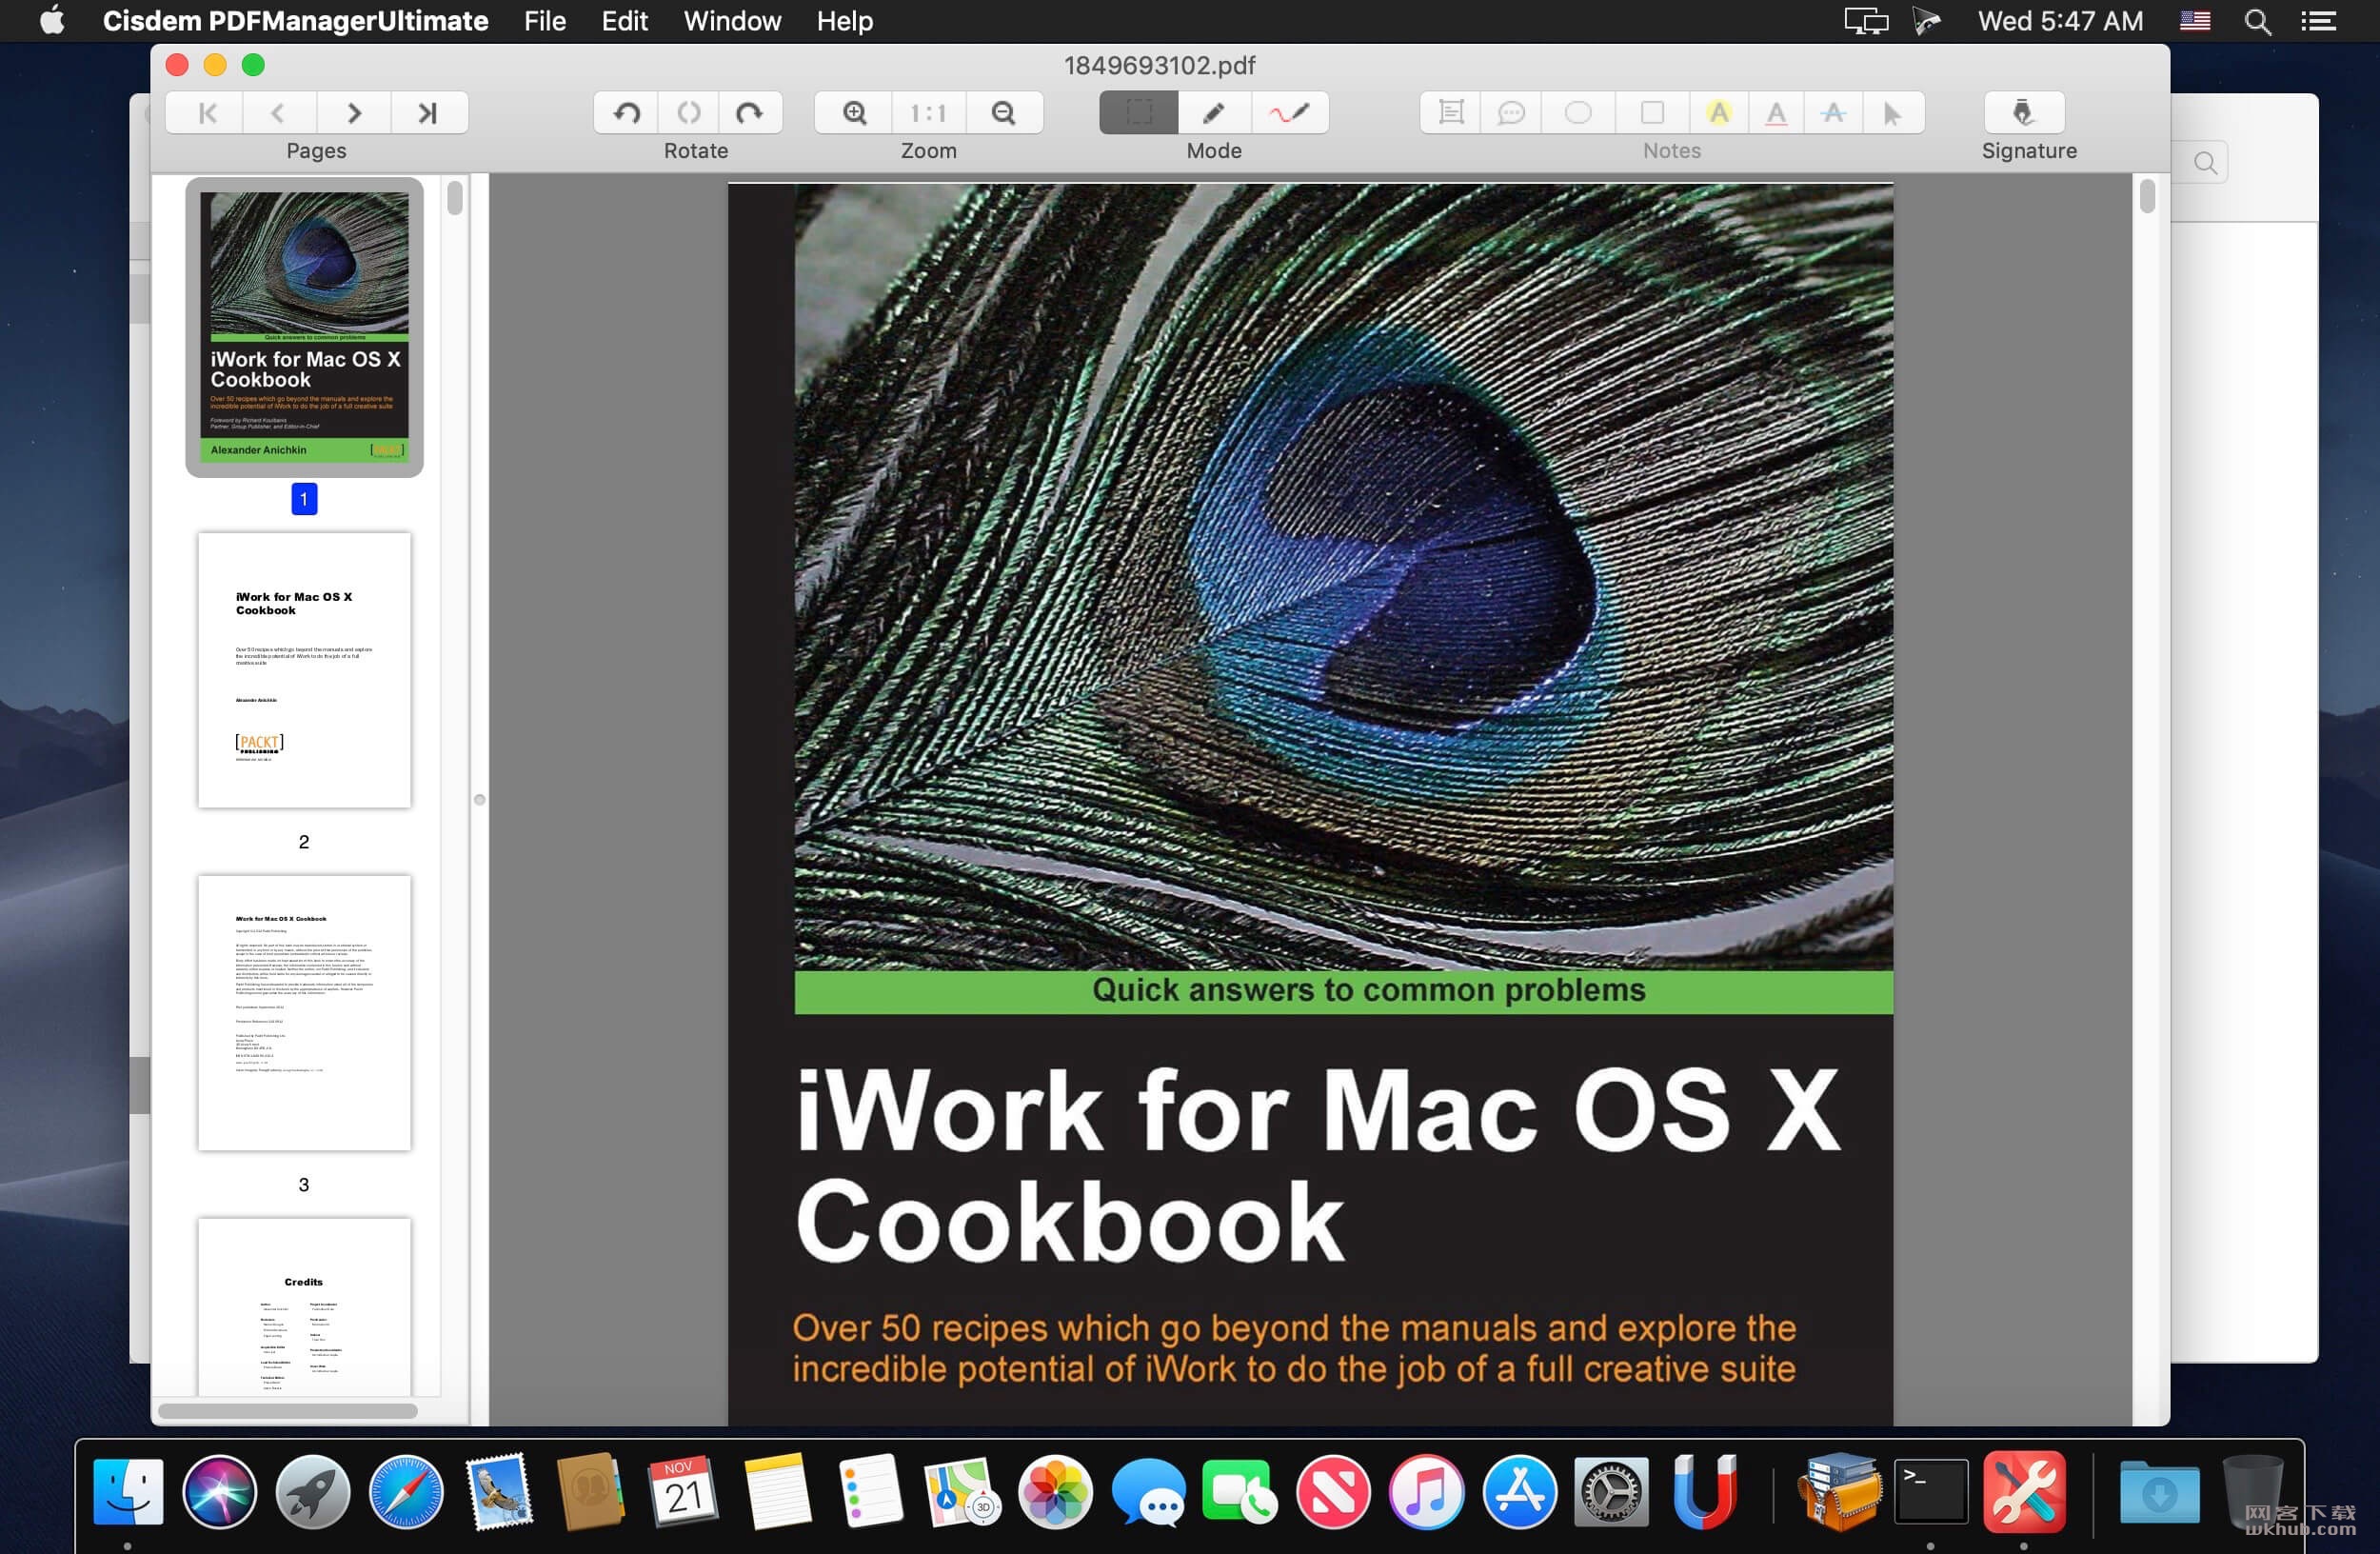The width and height of the screenshot is (2380, 1554).
Task: Reset zoom to 1:1
Action: tap(929, 113)
